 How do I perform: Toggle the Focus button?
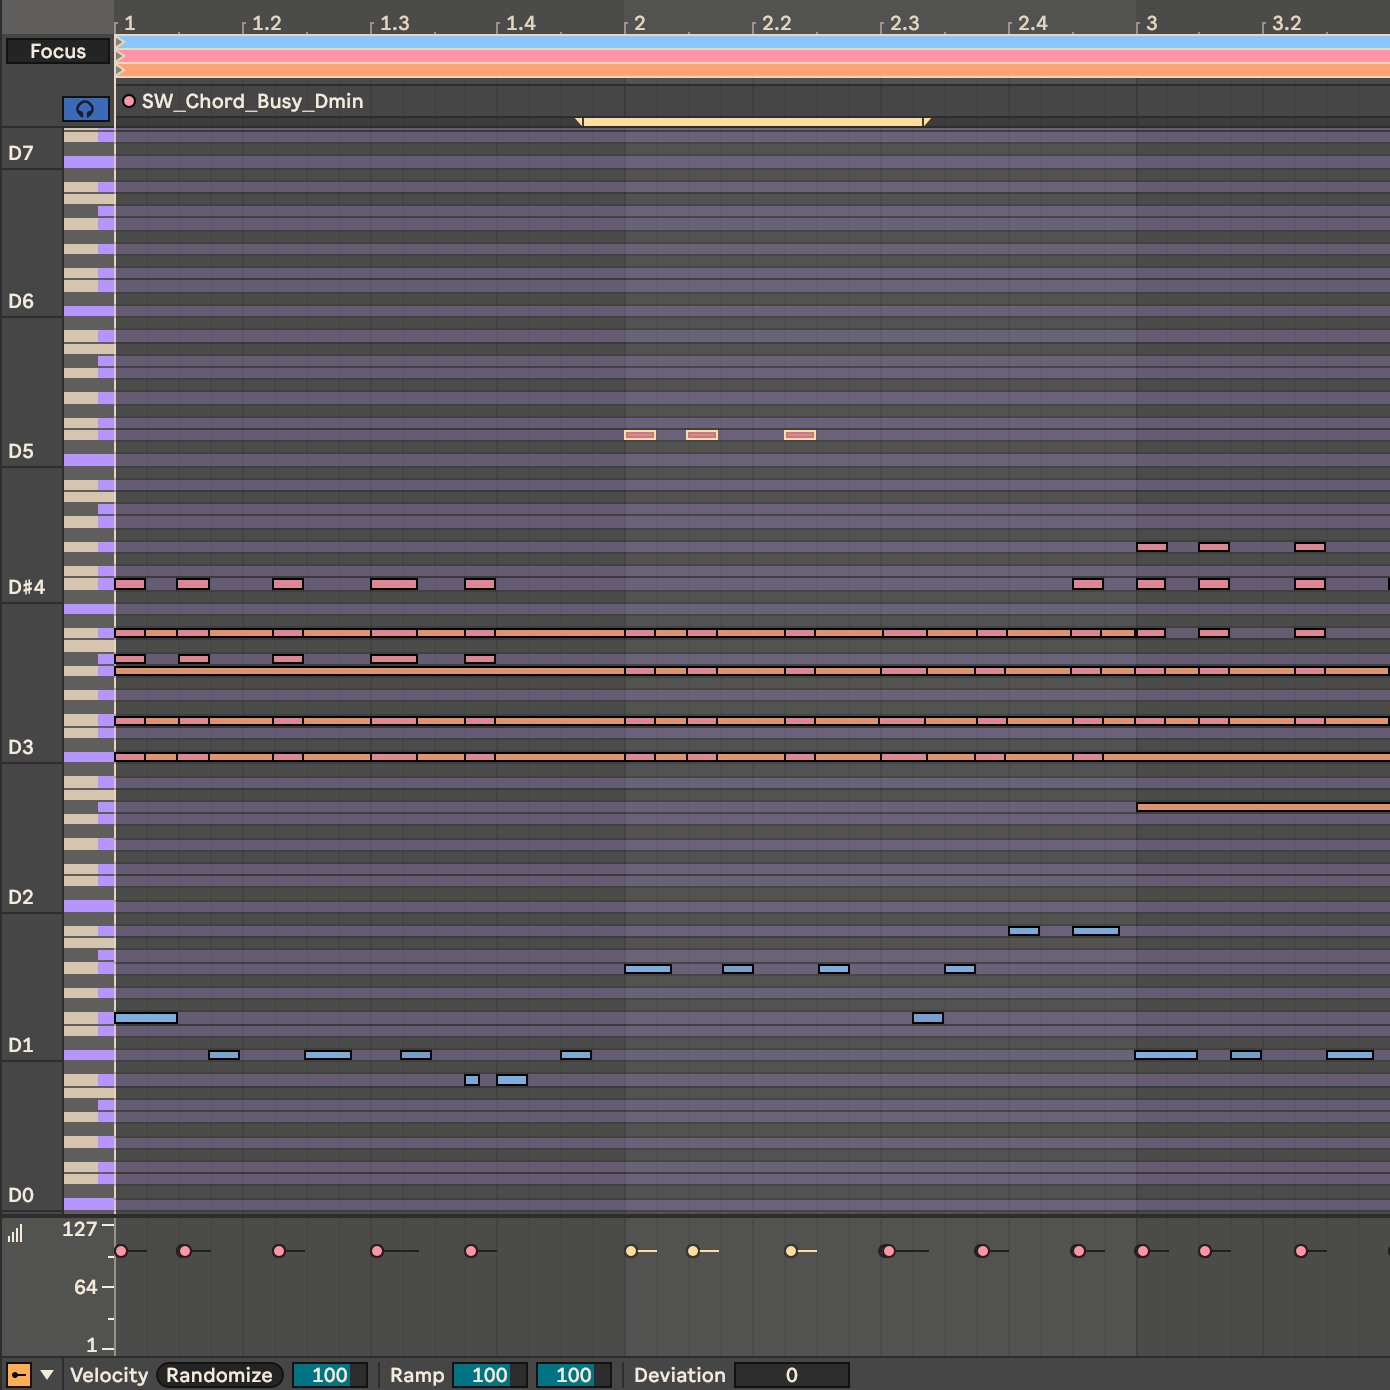point(57,51)
